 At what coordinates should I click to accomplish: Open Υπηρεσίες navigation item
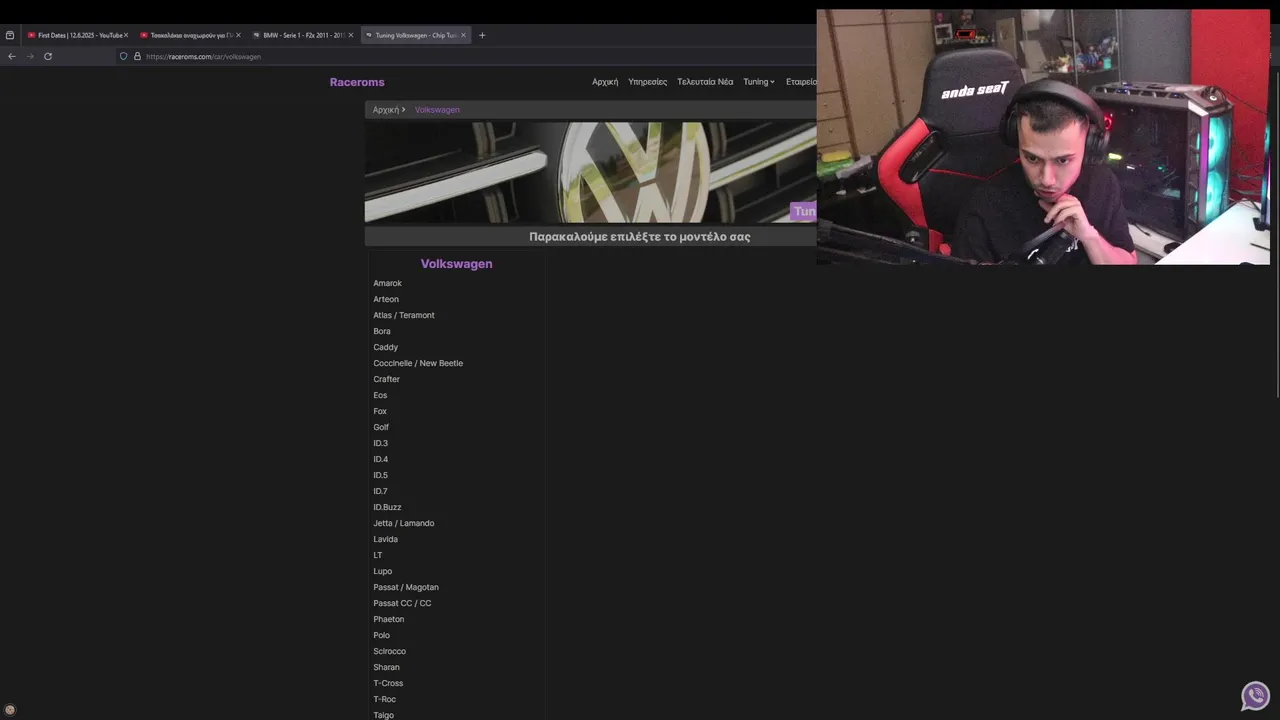coord(648,82)
